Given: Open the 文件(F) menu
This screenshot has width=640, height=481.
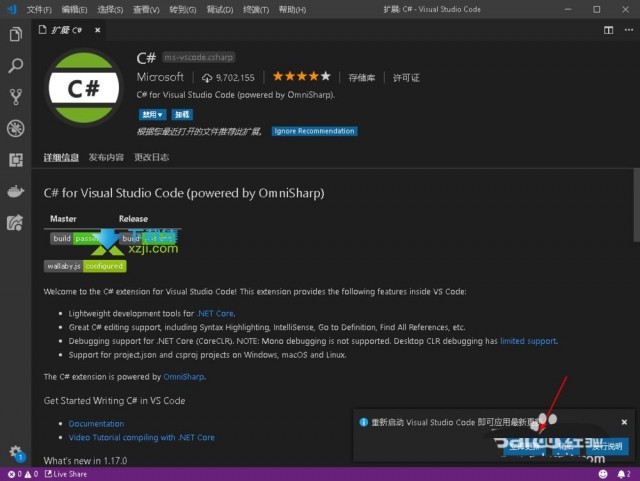Looking at the screenshot, I should pos(39,9).
